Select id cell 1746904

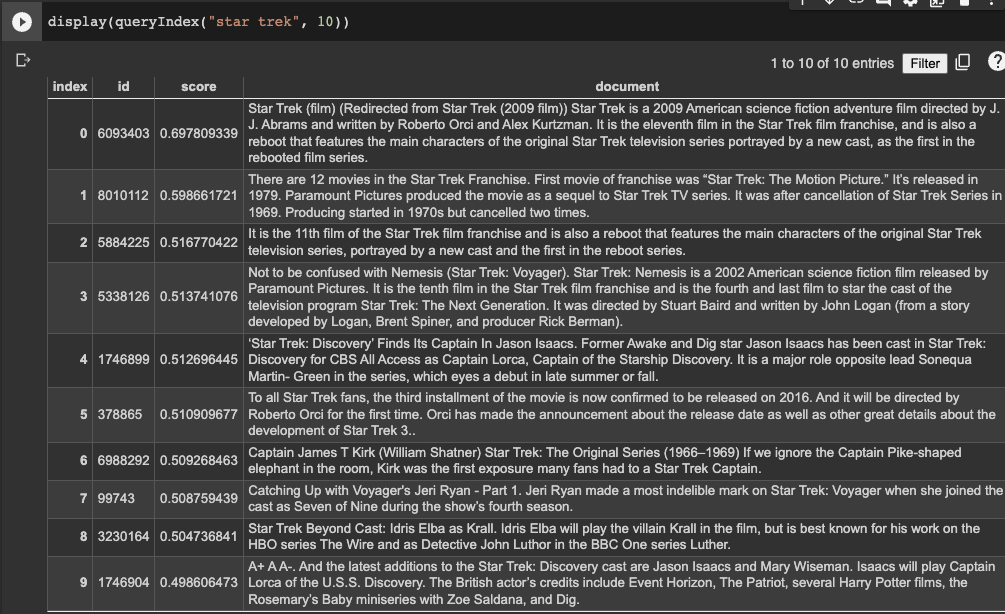click(x=123, y=583)
